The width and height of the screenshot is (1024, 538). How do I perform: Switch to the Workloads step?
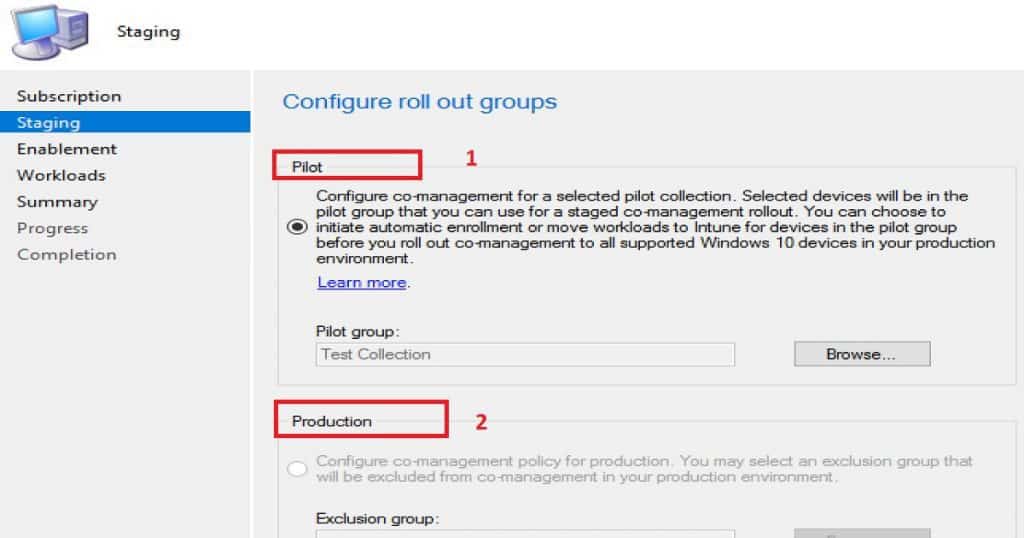pyautogui.click(x=61, y=175)
